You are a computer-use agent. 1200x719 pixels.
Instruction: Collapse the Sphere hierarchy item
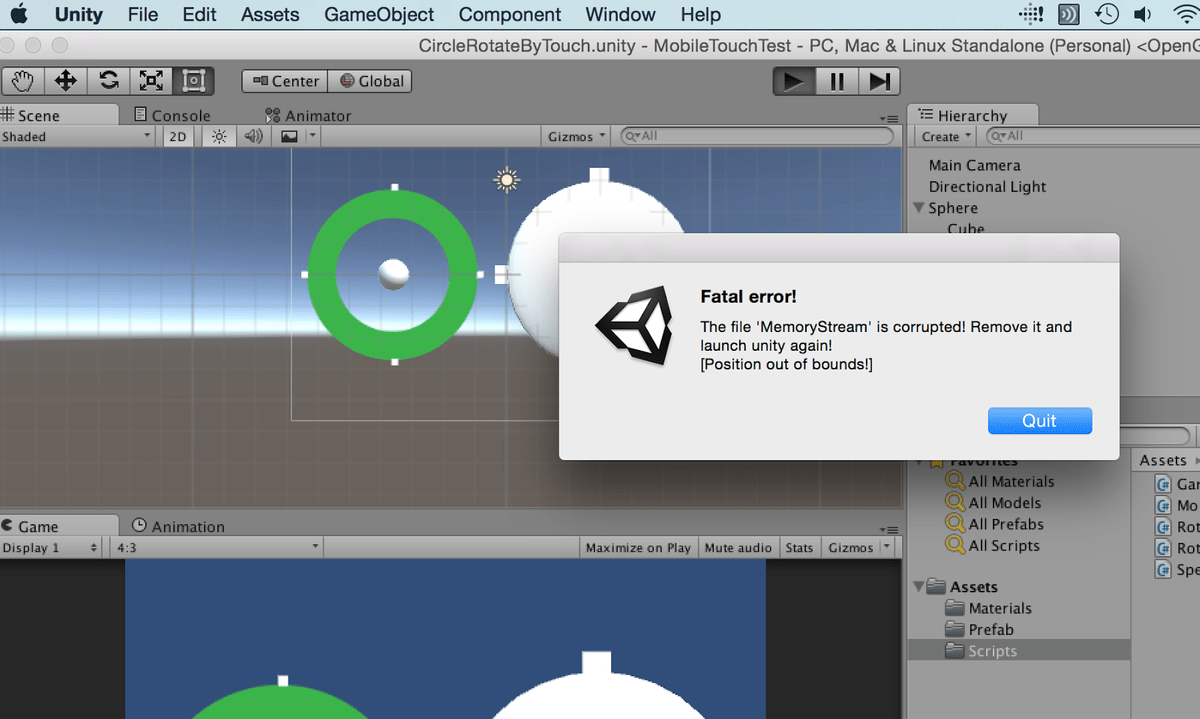tap(919, 208)
